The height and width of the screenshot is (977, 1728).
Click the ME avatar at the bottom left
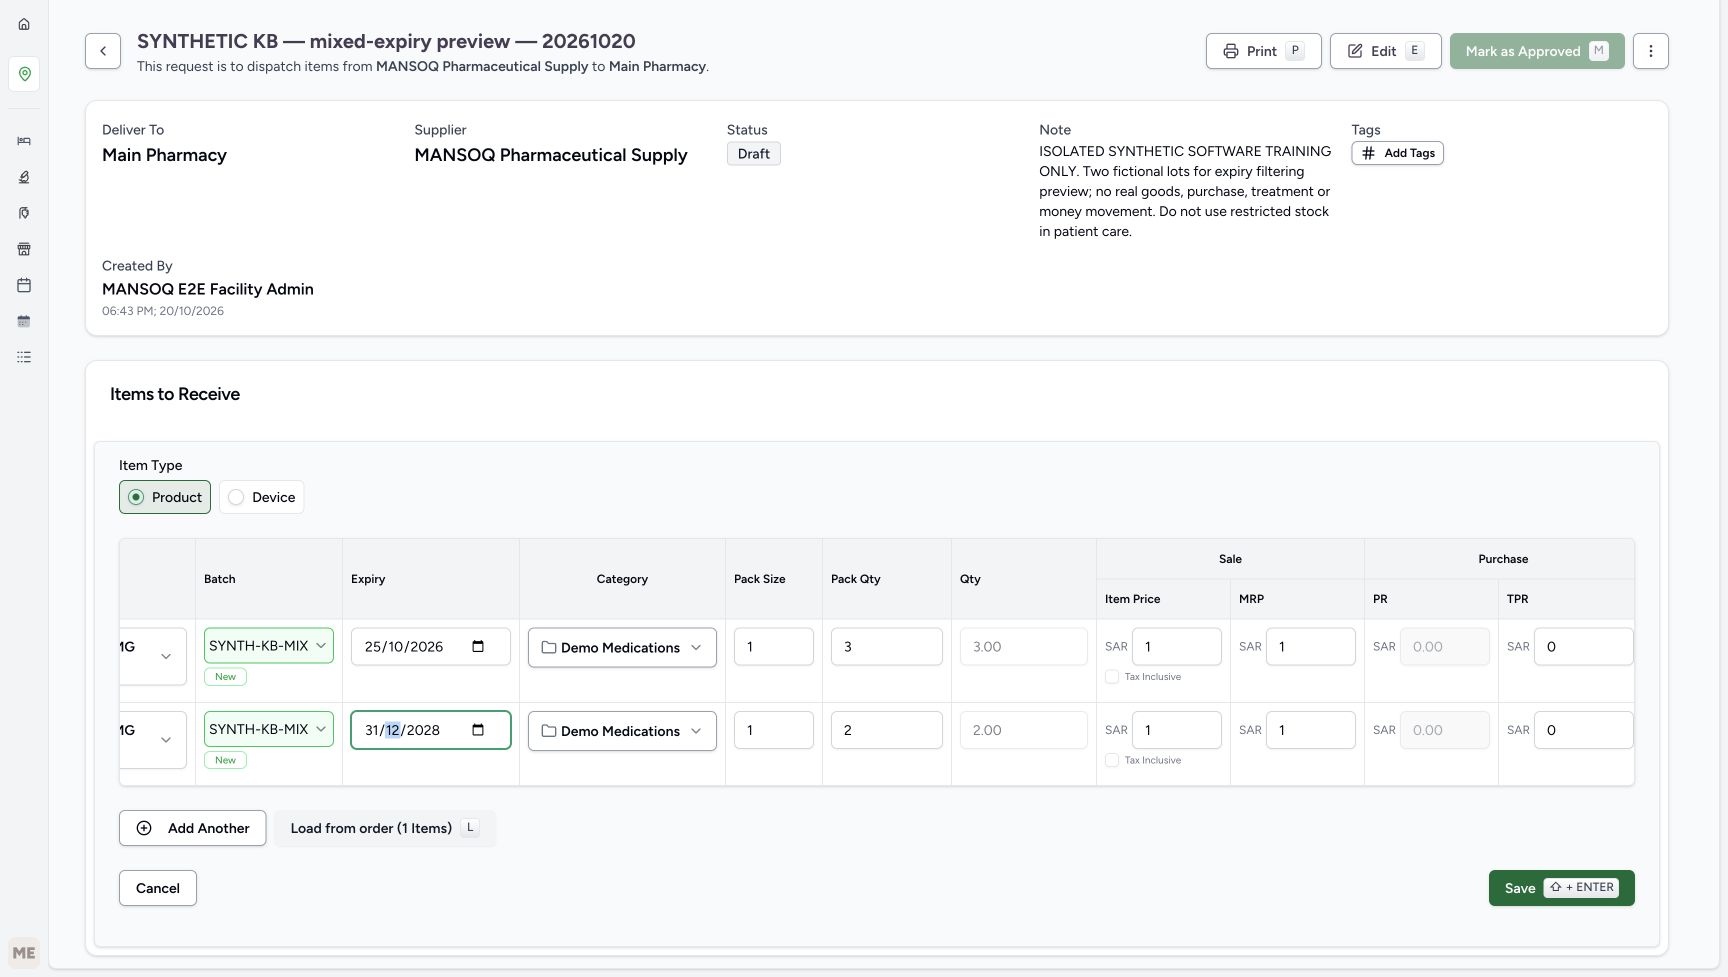click(x=24, y=953)
